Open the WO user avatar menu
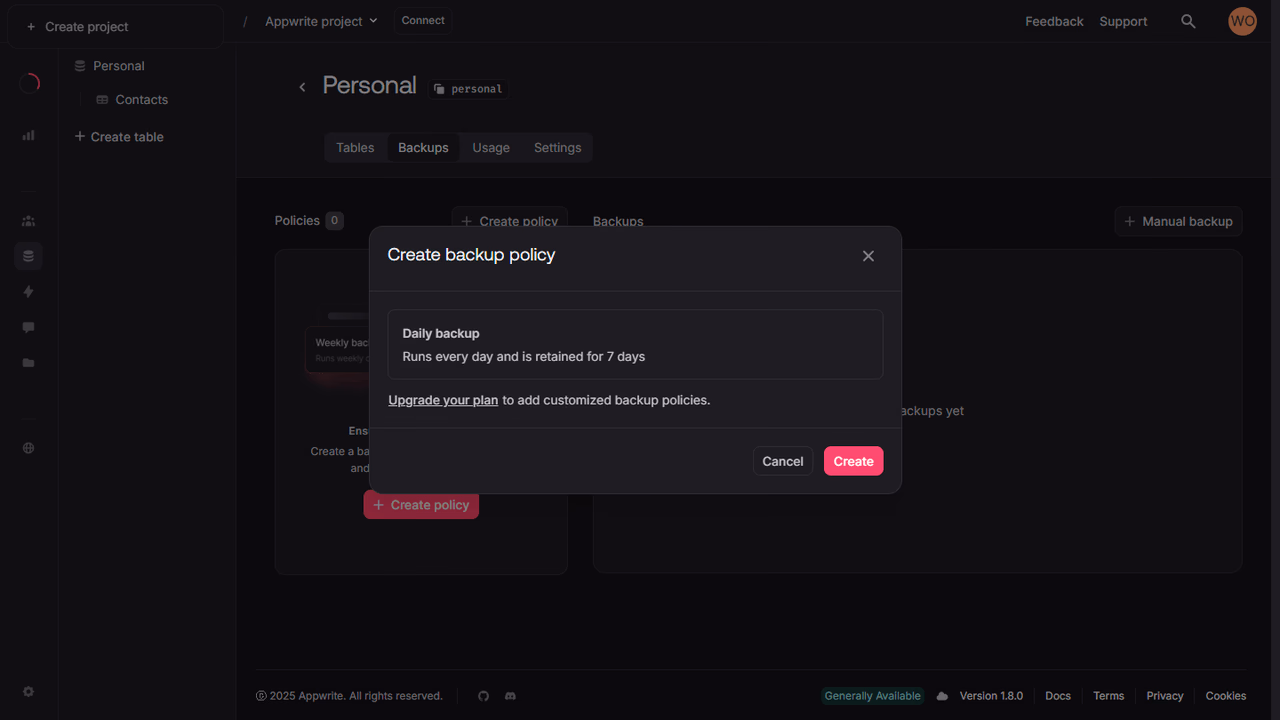Screen dimensions: 1280x720 pos(1242,21)
